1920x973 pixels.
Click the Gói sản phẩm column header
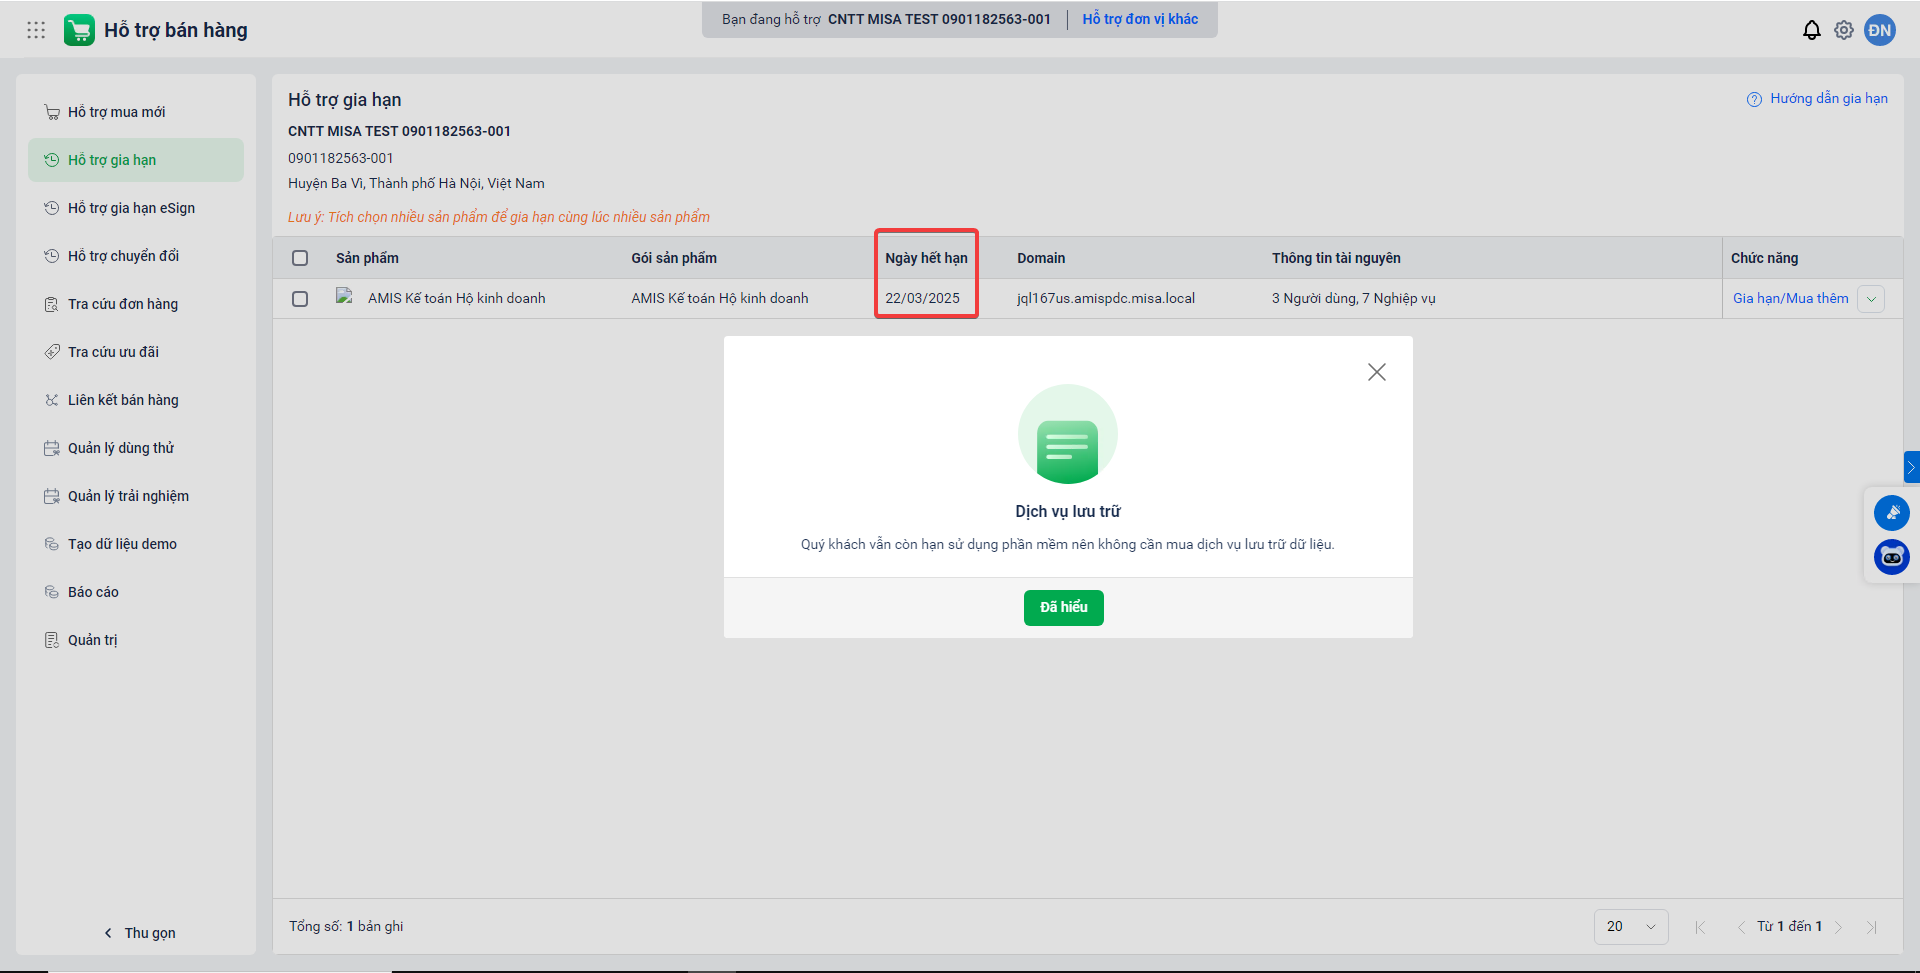click(x=674, y=258)
